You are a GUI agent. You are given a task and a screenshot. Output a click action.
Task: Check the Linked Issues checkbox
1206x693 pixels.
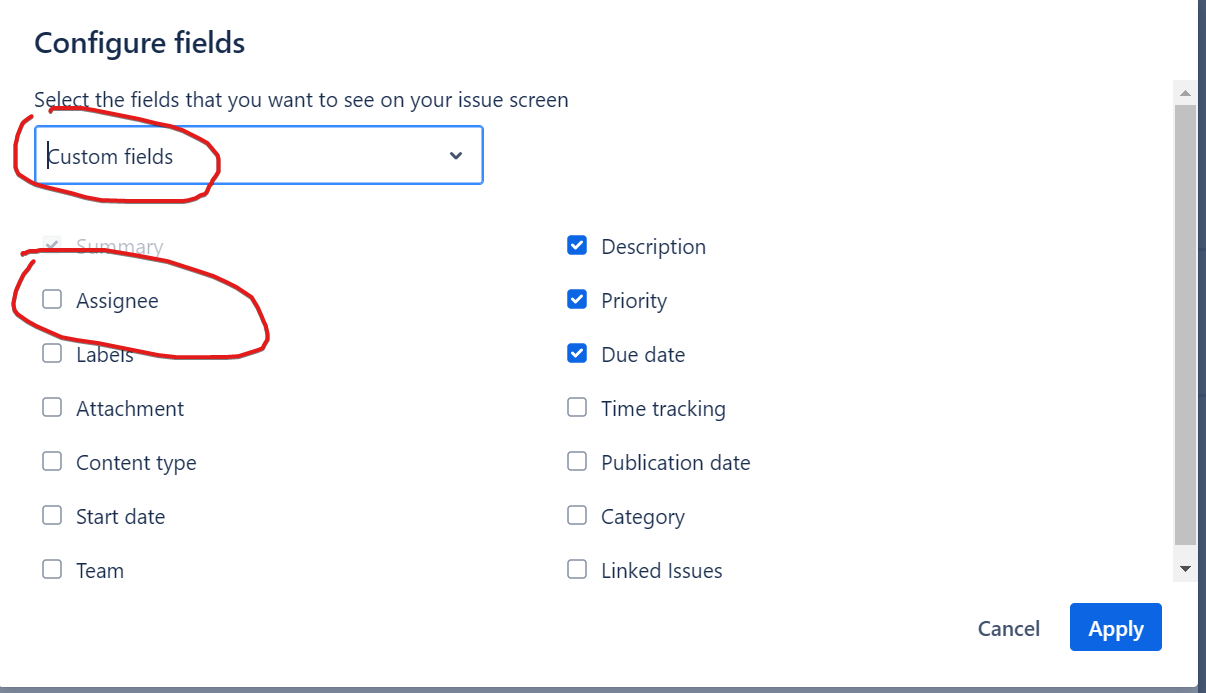(x=576, y=569)
